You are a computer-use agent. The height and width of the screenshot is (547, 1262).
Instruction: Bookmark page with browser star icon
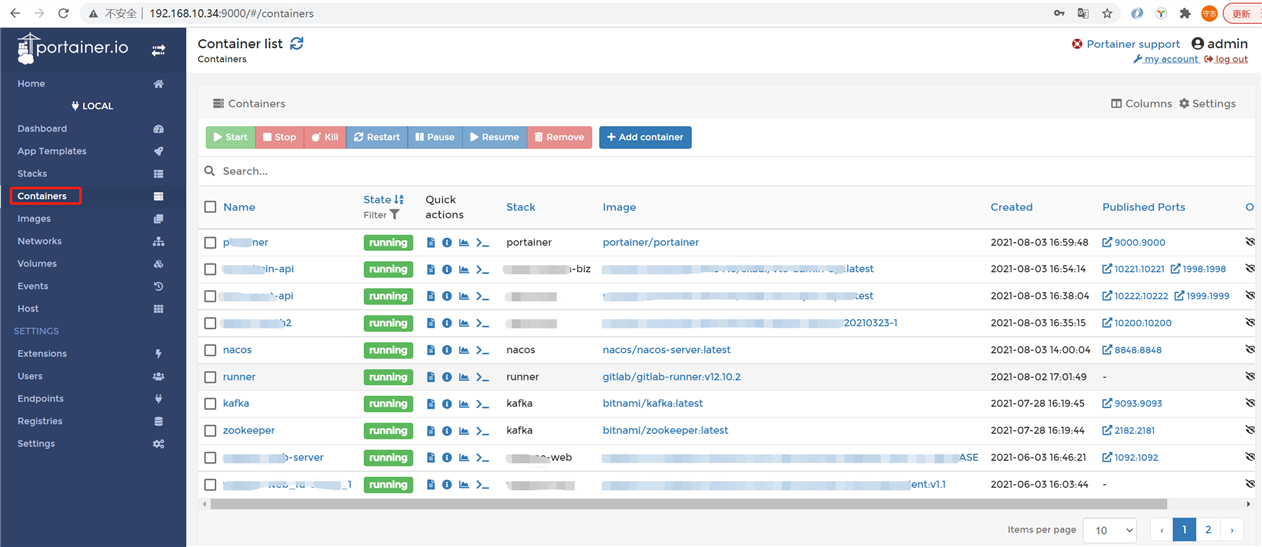[x=1107, y=14]
